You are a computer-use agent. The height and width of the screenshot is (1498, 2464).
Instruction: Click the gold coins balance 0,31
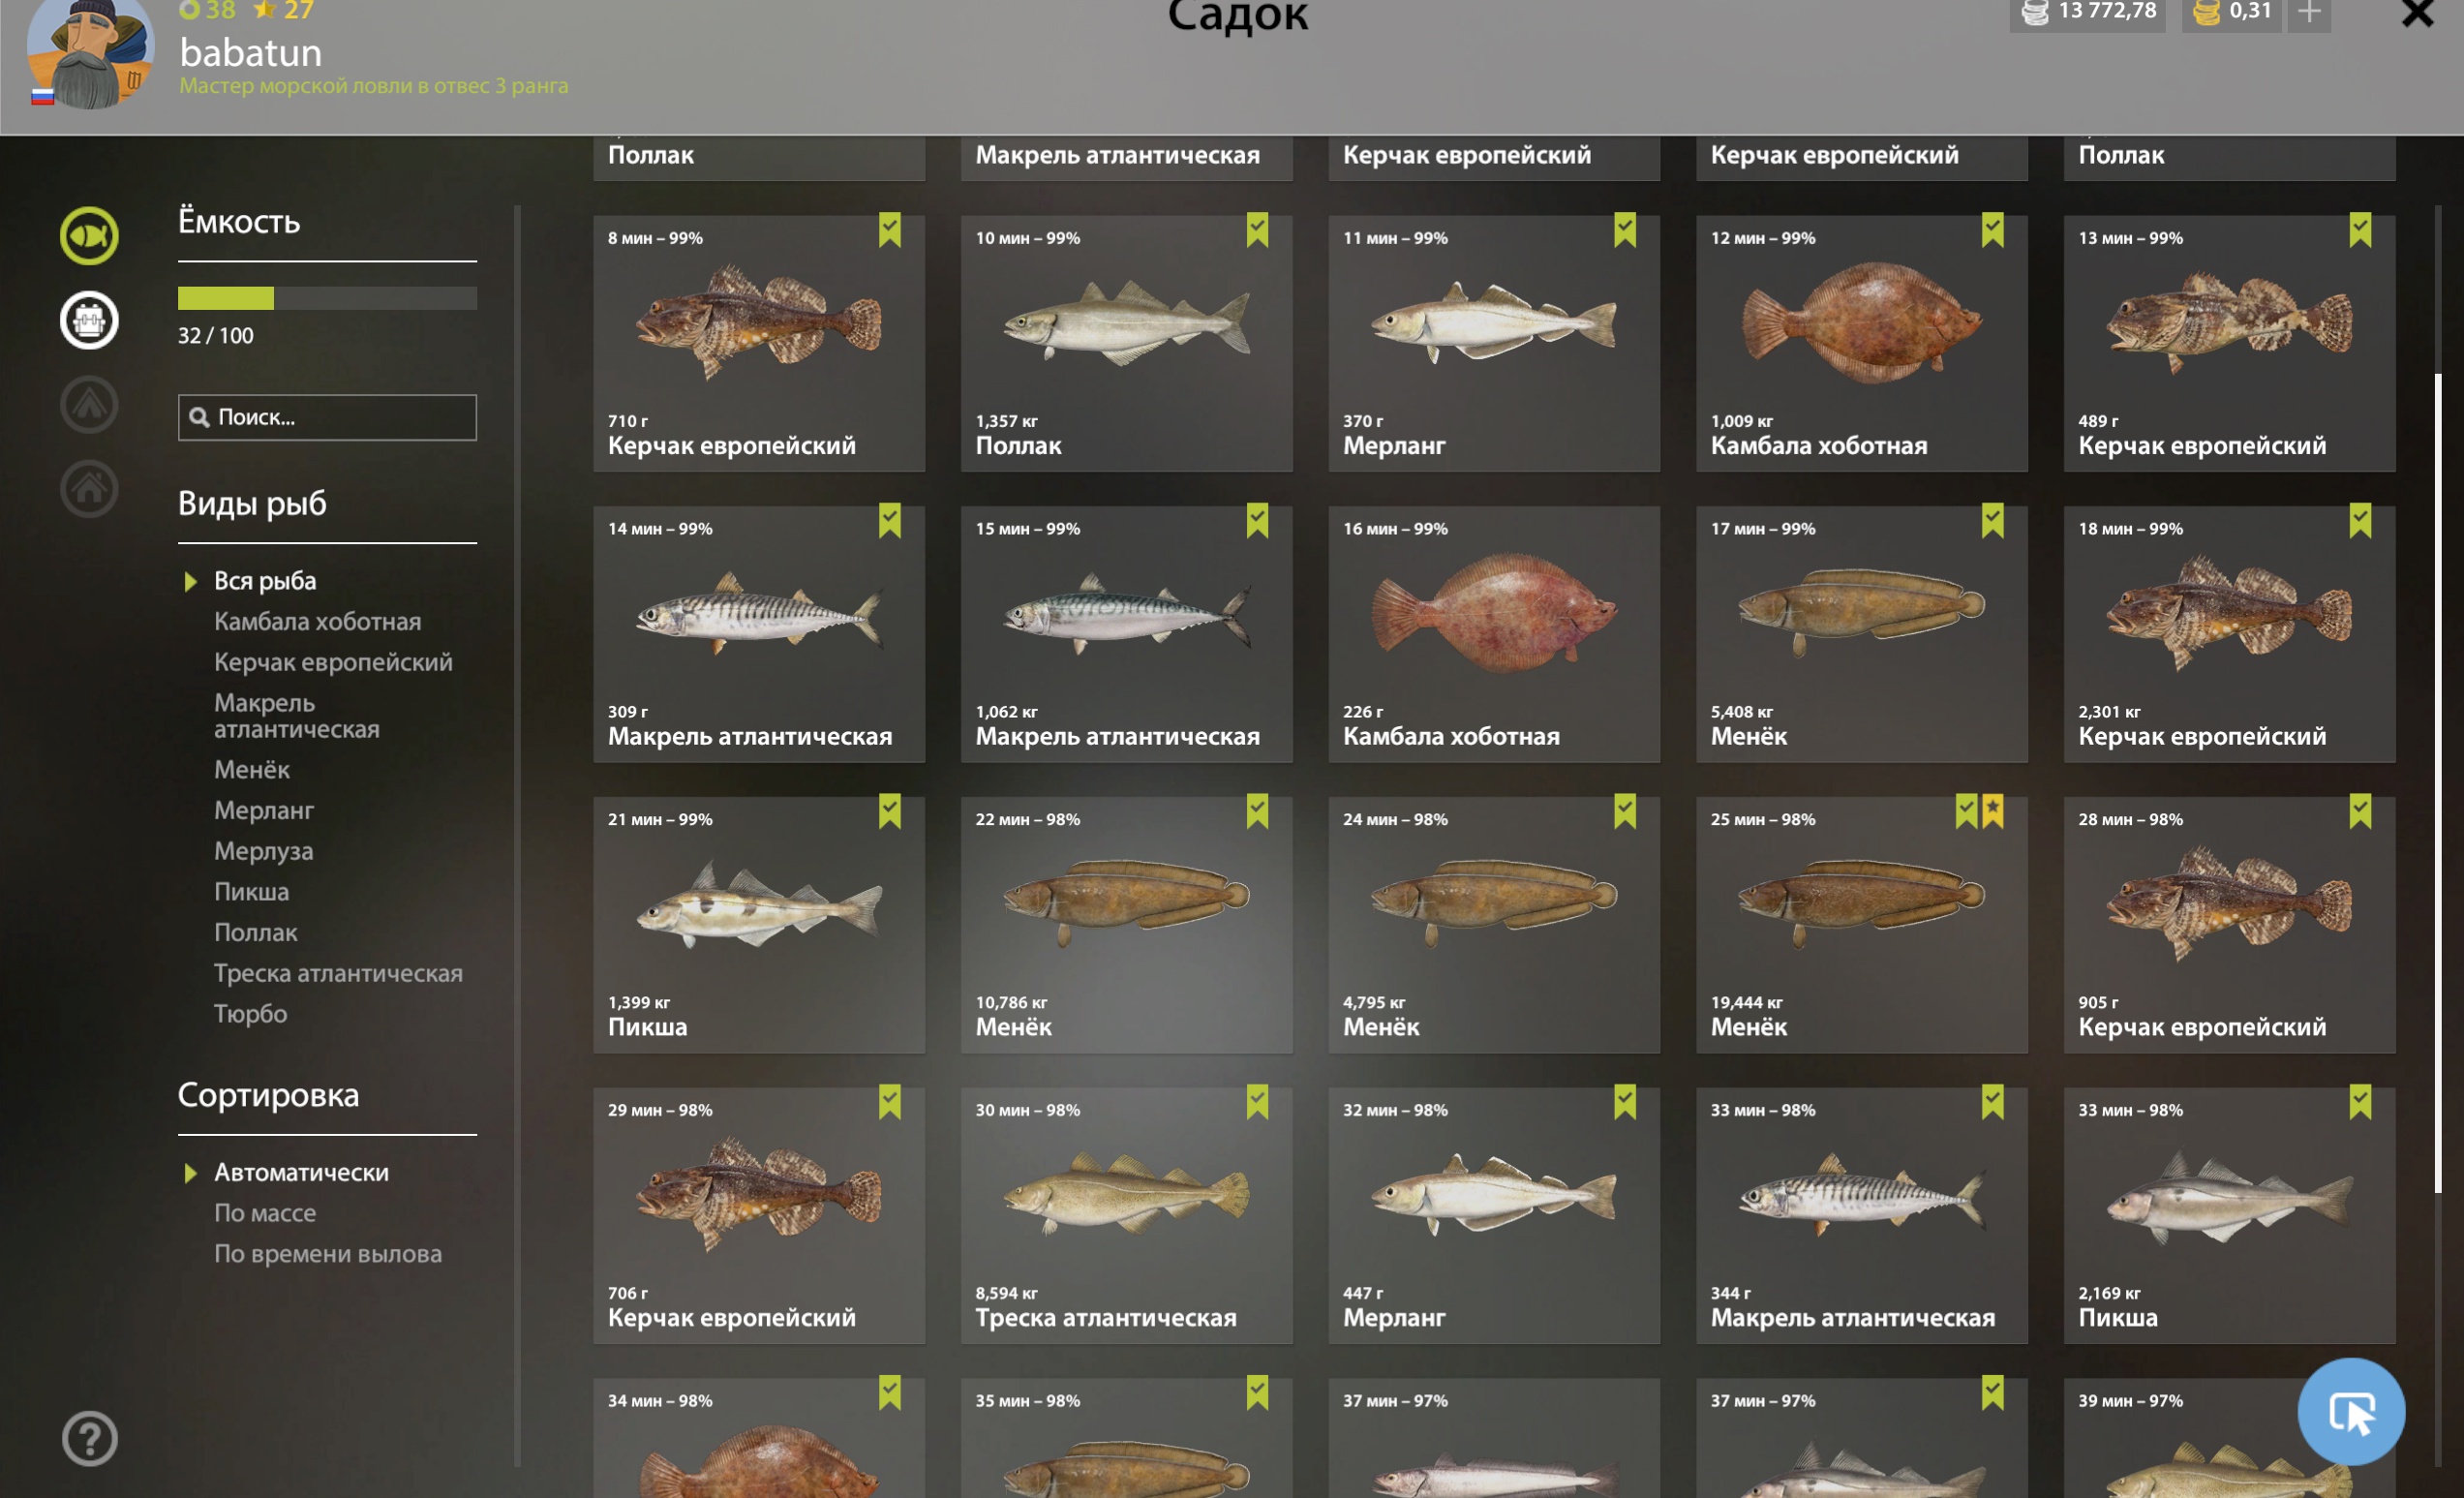point(2233,13)
